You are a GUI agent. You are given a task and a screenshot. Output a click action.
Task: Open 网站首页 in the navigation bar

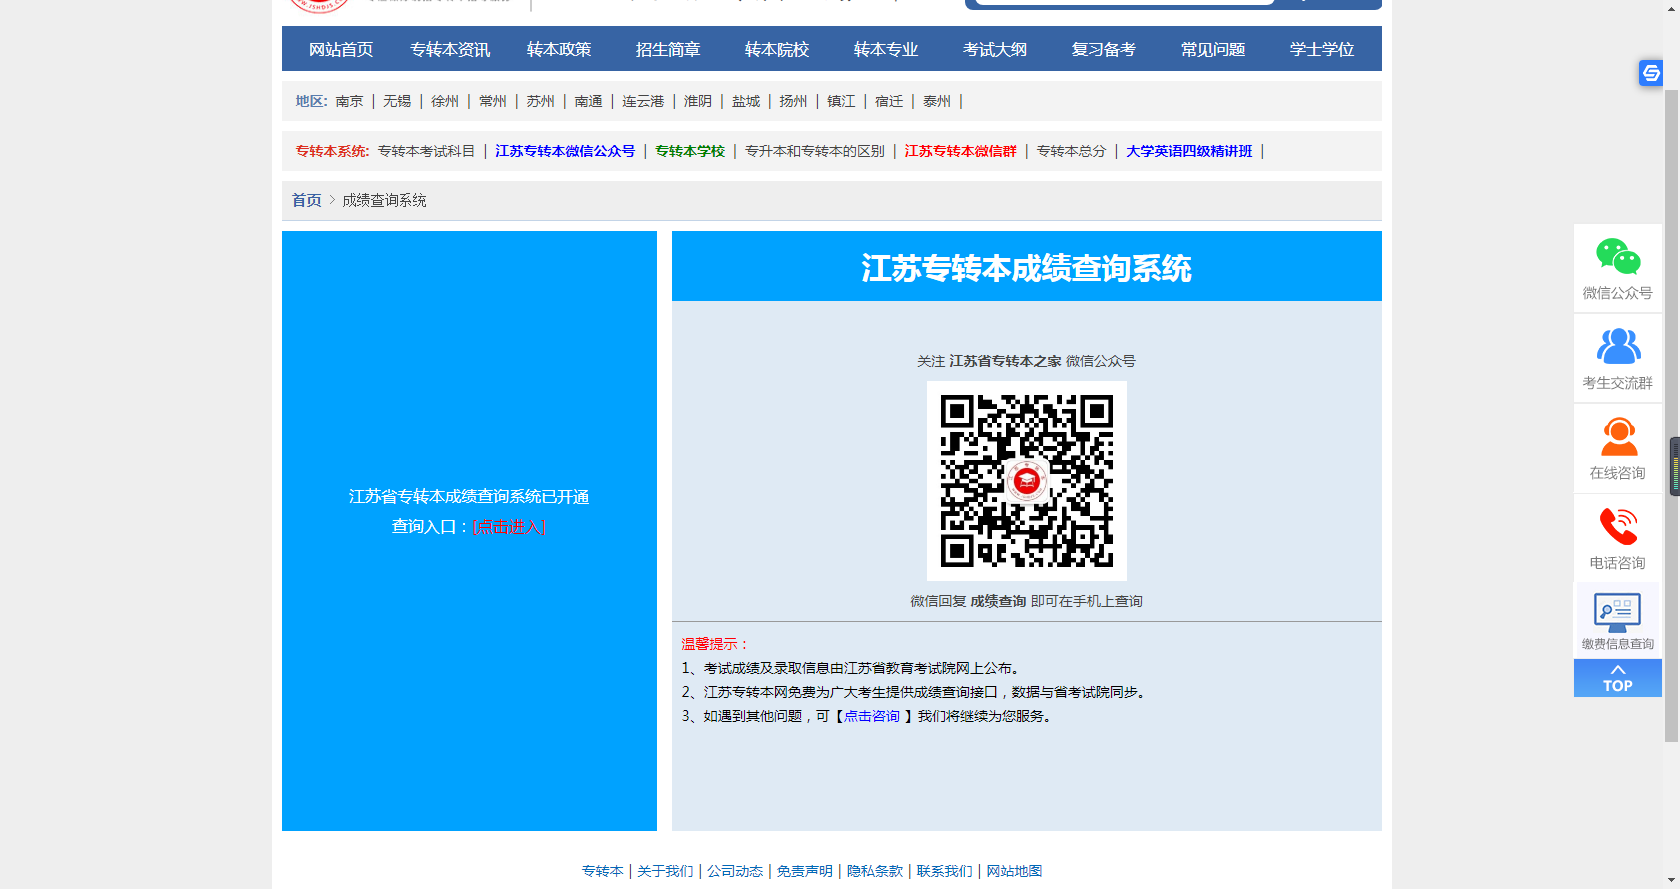coord(341,49)
